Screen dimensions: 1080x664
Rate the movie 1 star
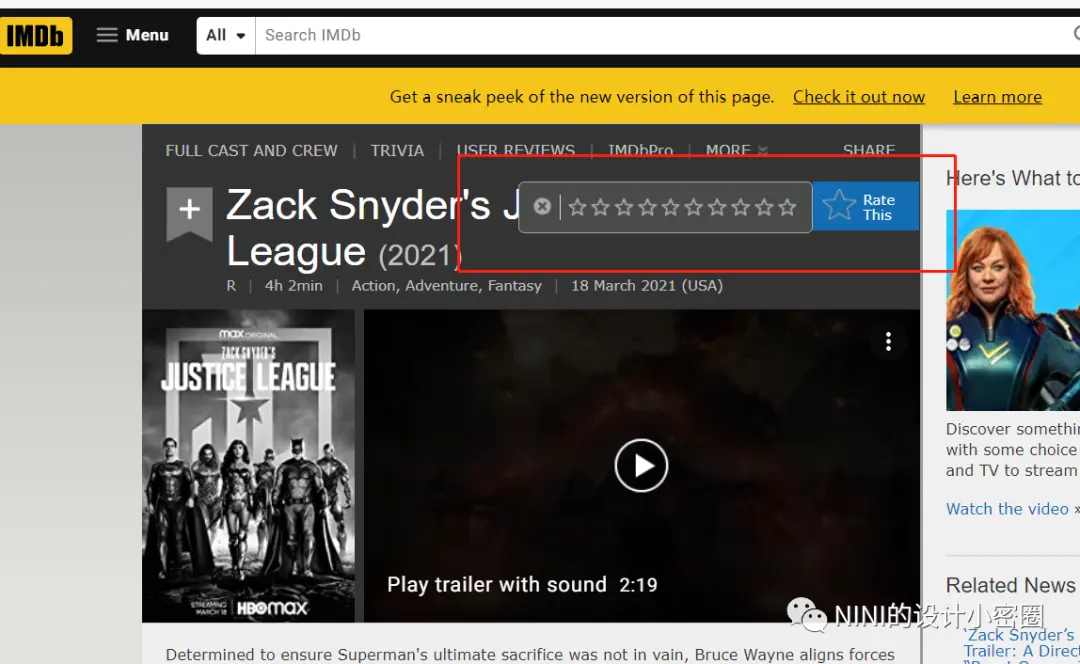(x=577, y=207)
